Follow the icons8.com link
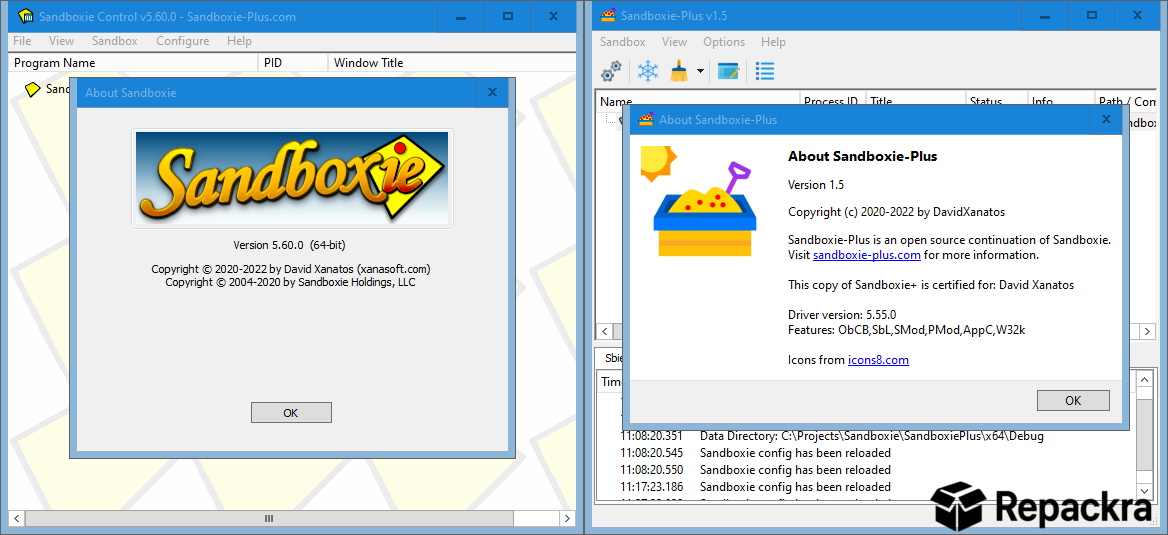Viewport: 1168px width, 535px height. click(x=878, y=360)
